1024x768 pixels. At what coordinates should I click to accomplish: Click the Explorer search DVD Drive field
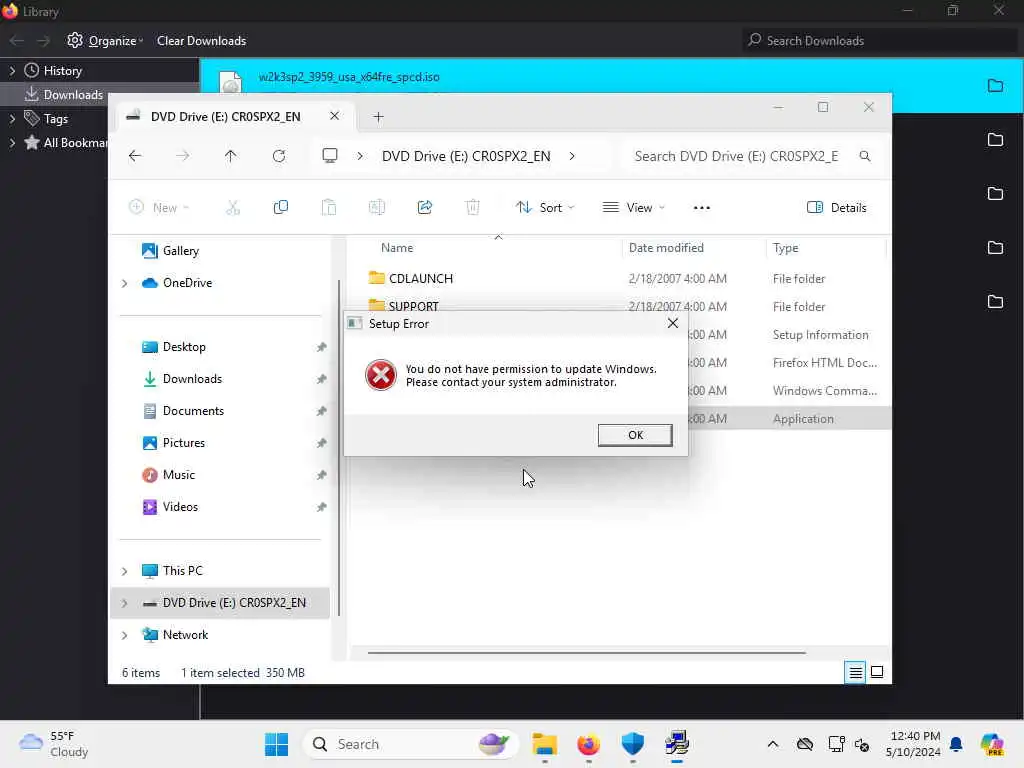[751, 156]
